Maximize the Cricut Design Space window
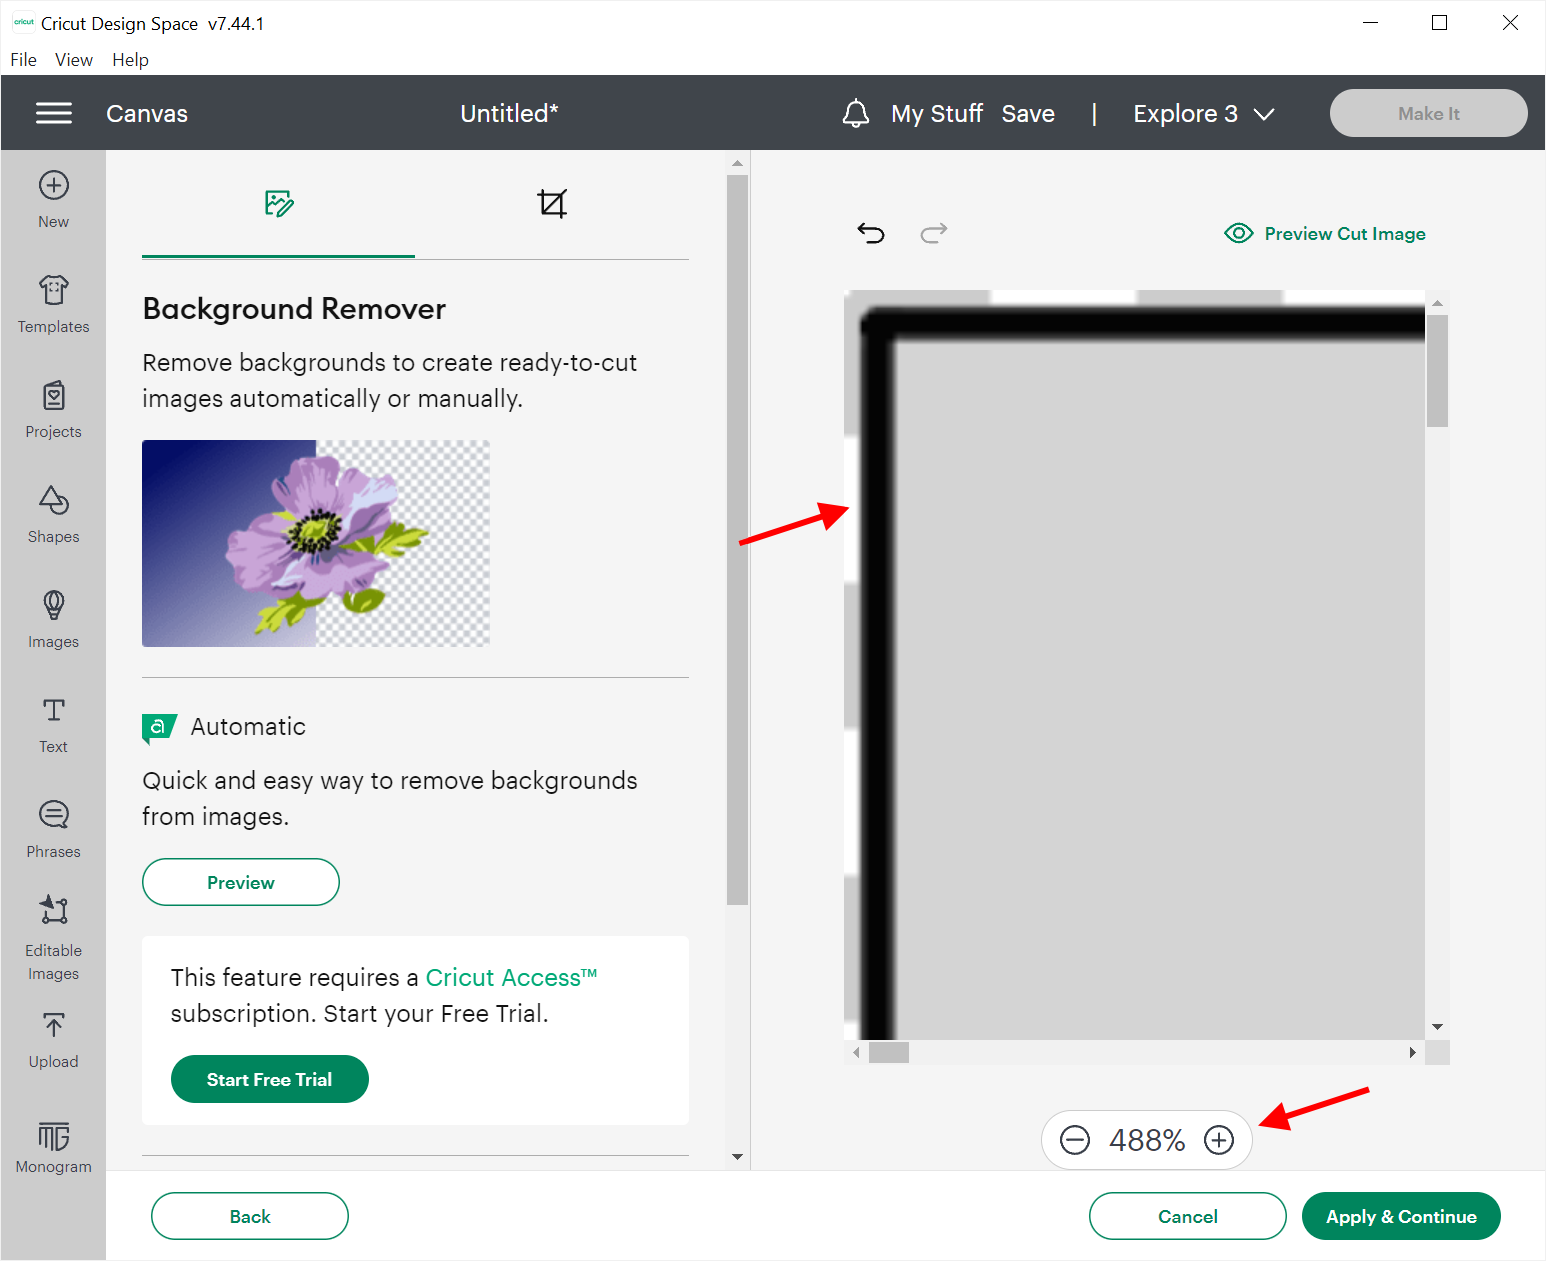This screenshot has height=1261, width=1546. (1440, 23)
